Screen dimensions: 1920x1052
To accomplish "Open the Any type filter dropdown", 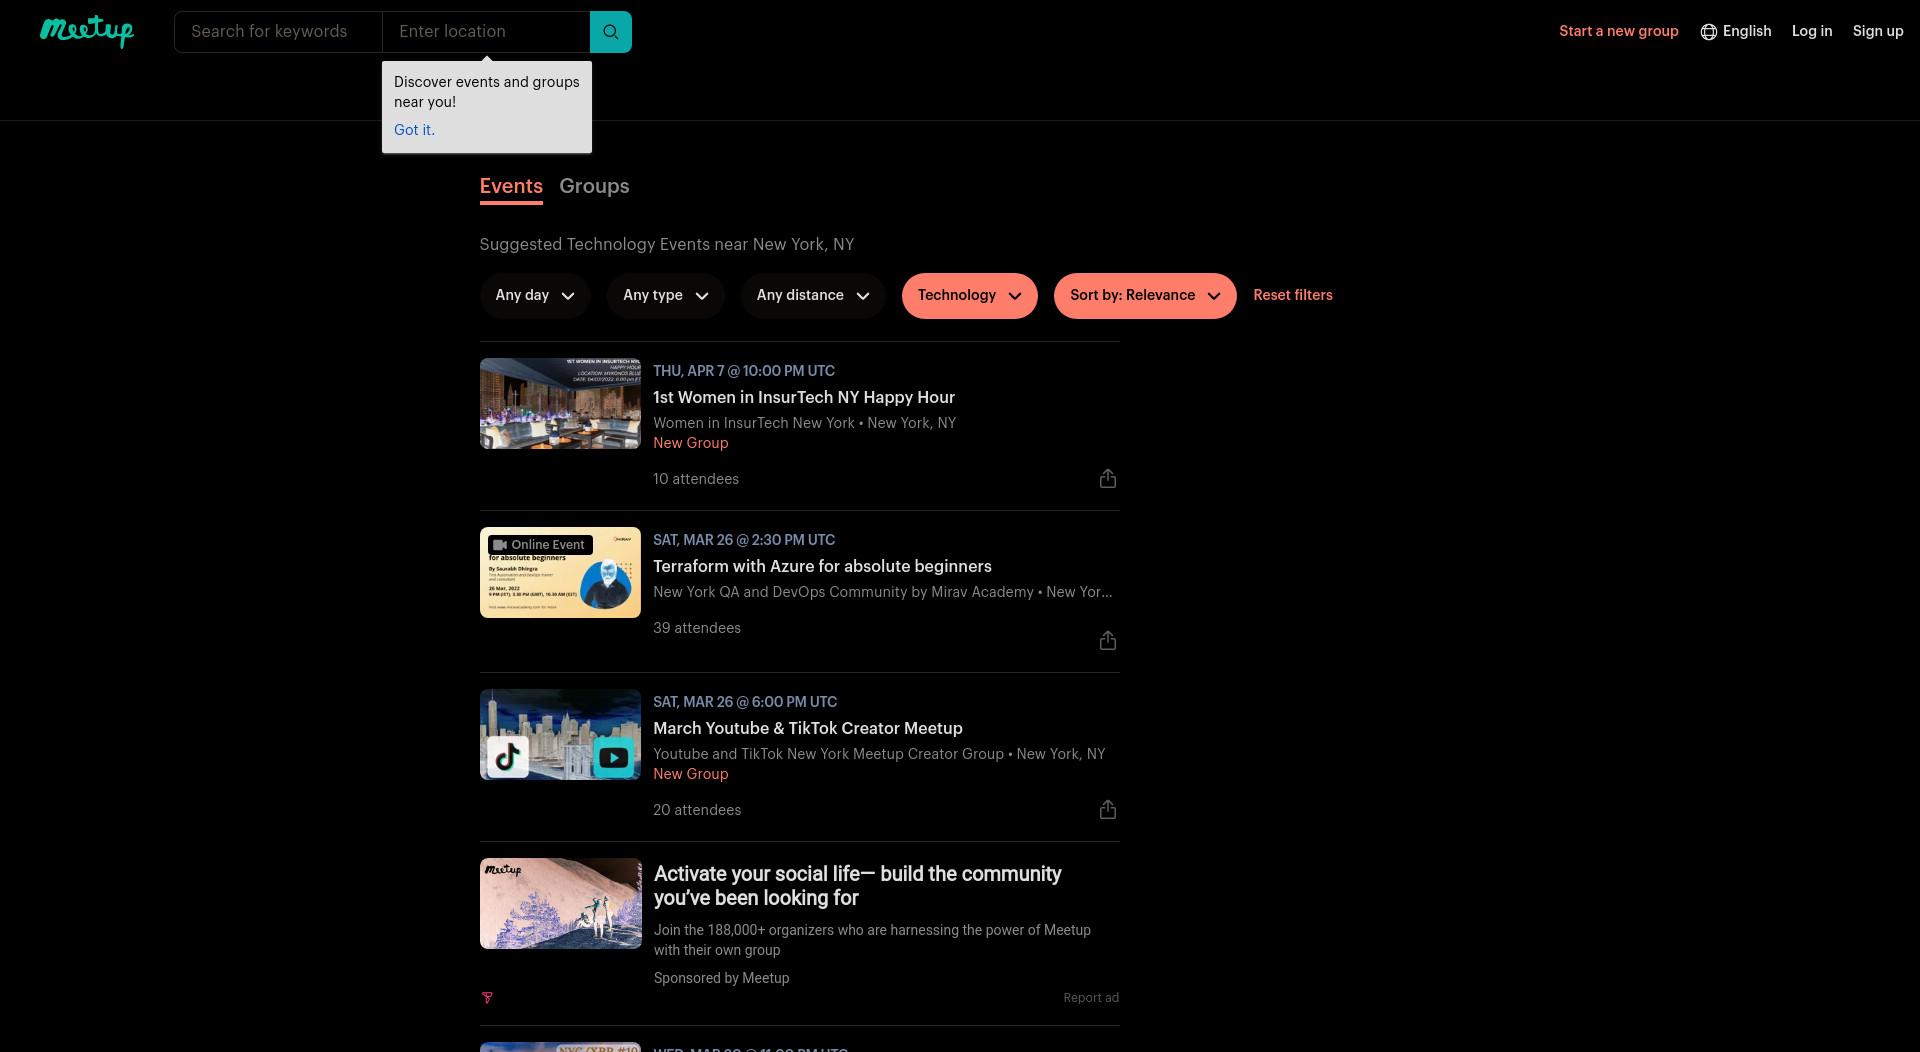I will click(x=666, y=296).
